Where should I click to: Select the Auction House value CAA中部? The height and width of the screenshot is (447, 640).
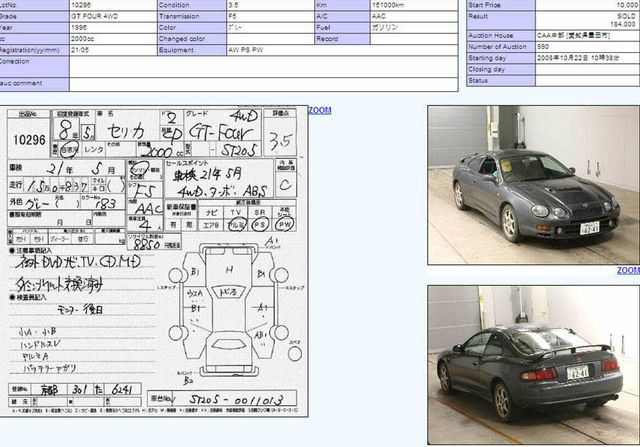pyautogui.click(x=551, y=36)
